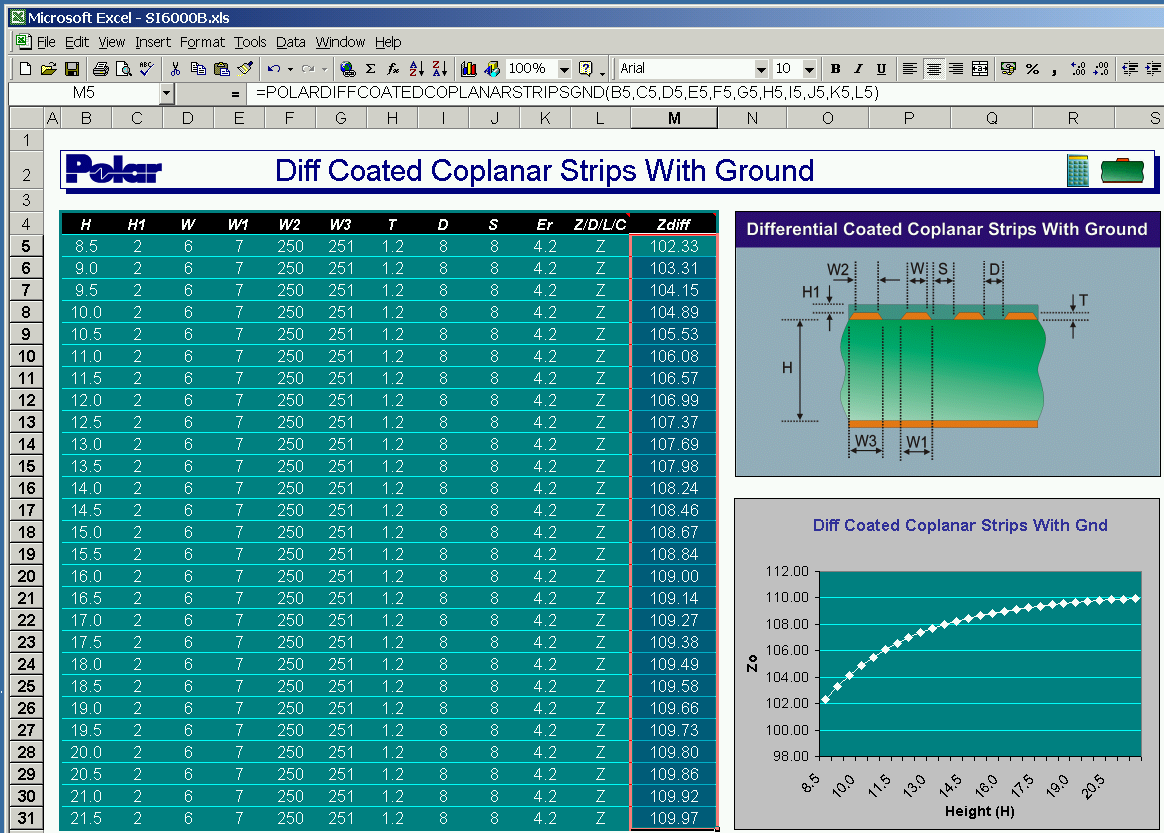Viewport: 1164px width, 833px height.
Task: Undo the last action
Action: point(274,69)
